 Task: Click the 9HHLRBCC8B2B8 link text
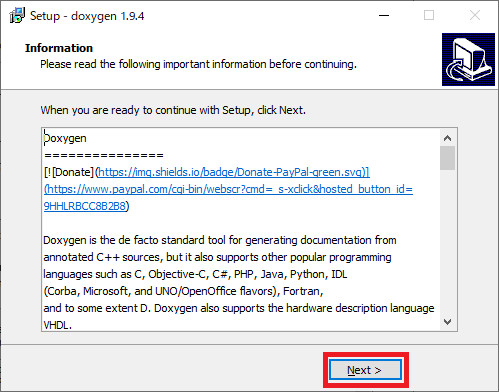85,206
